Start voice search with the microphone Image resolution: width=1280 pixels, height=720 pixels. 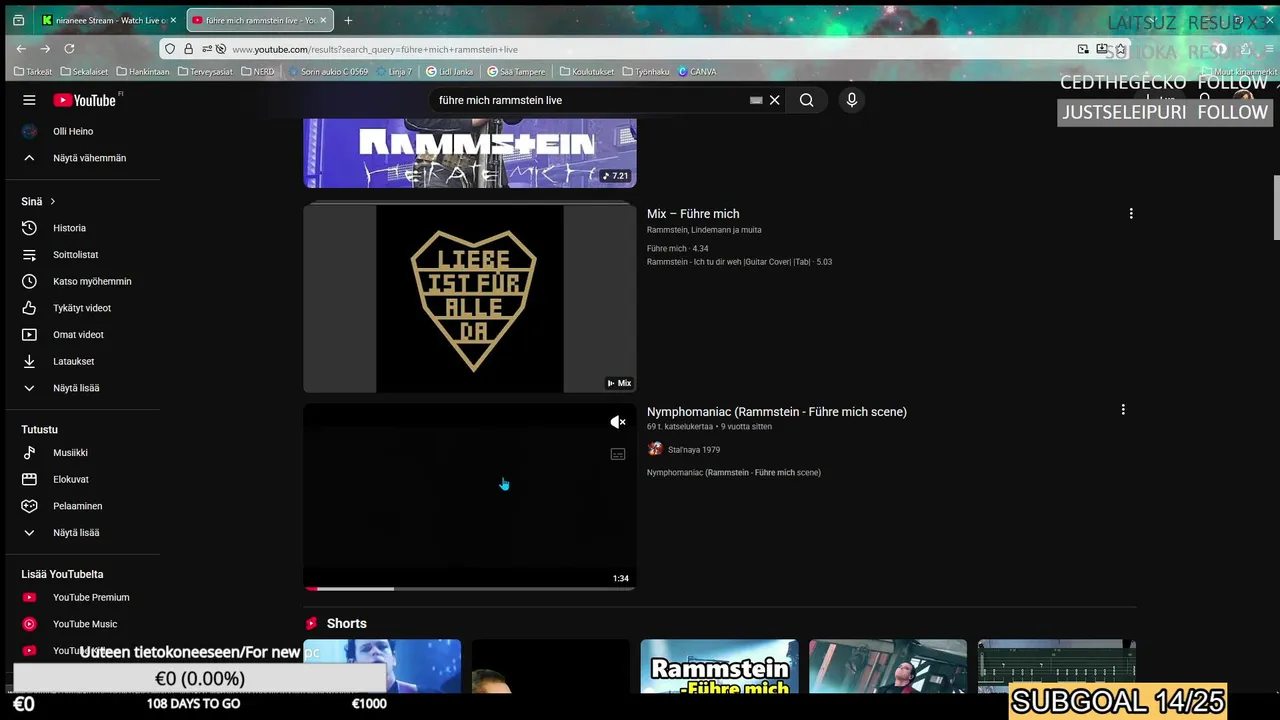coord(852,100)
